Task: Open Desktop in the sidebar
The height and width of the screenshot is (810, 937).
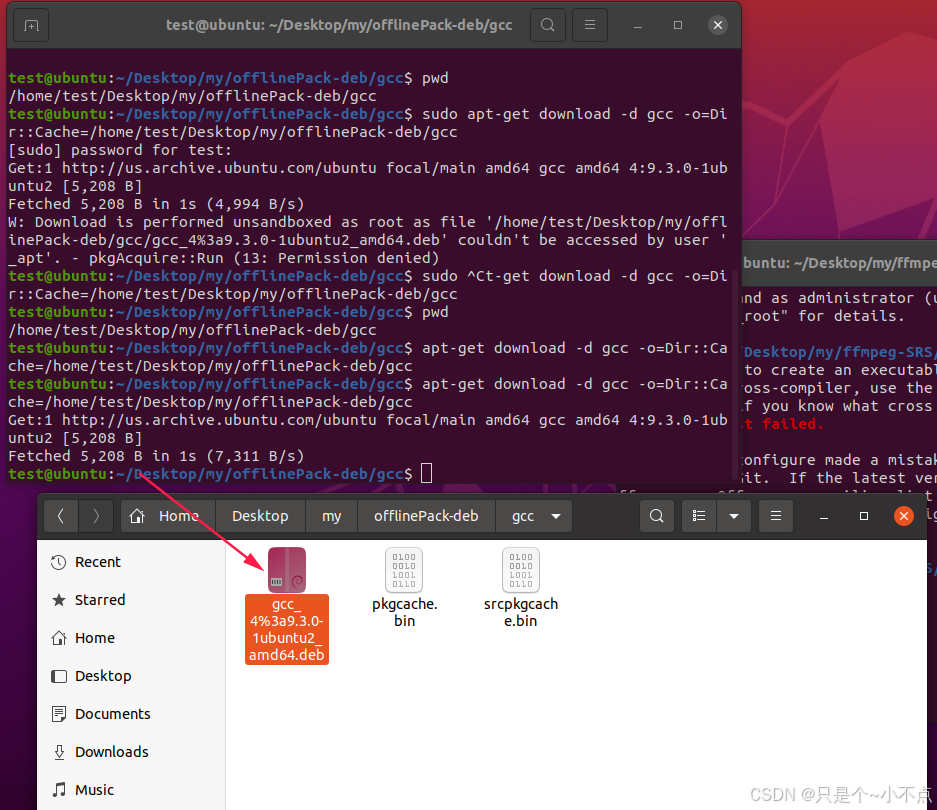Action: [x=131, y=676]
